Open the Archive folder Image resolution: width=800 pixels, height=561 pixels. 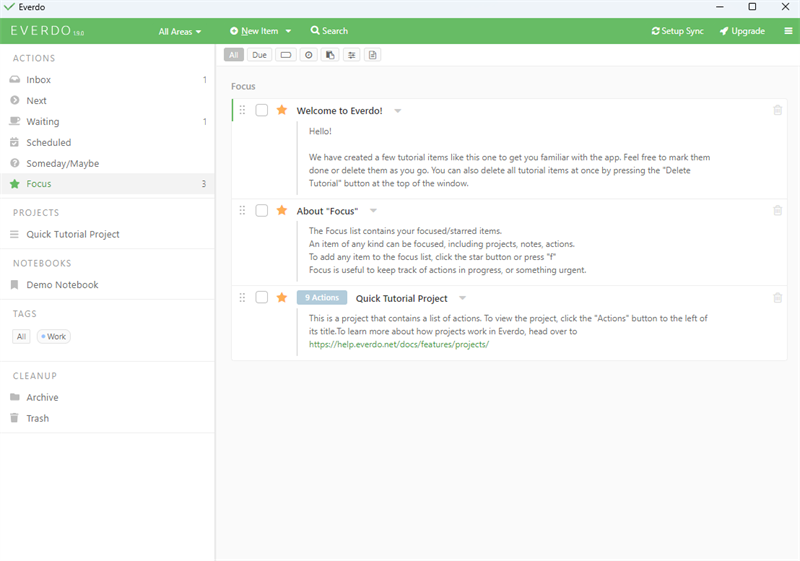107,397
